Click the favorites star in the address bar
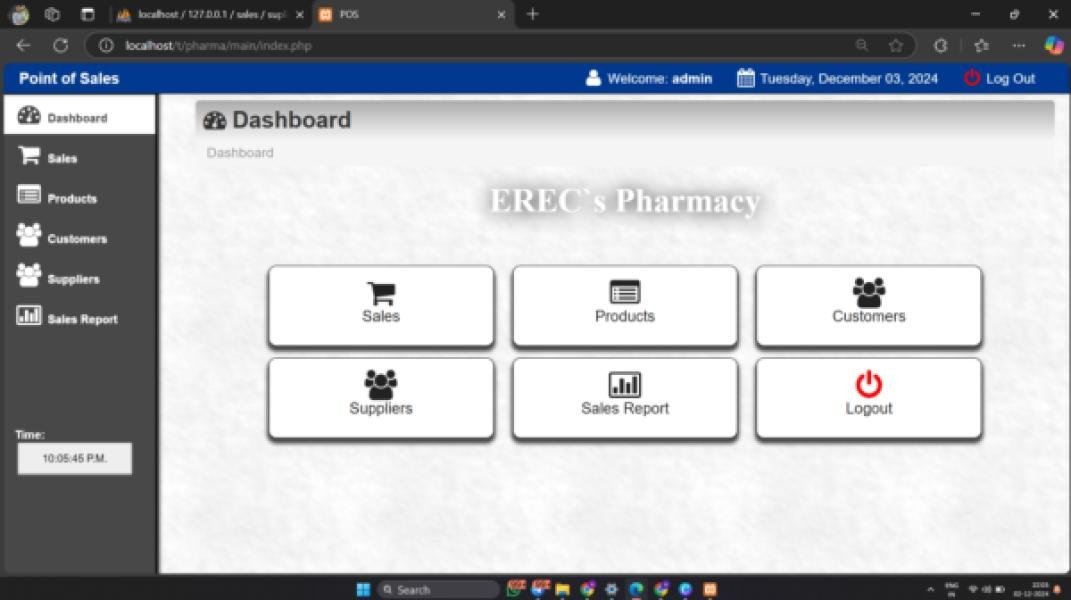 895,45
